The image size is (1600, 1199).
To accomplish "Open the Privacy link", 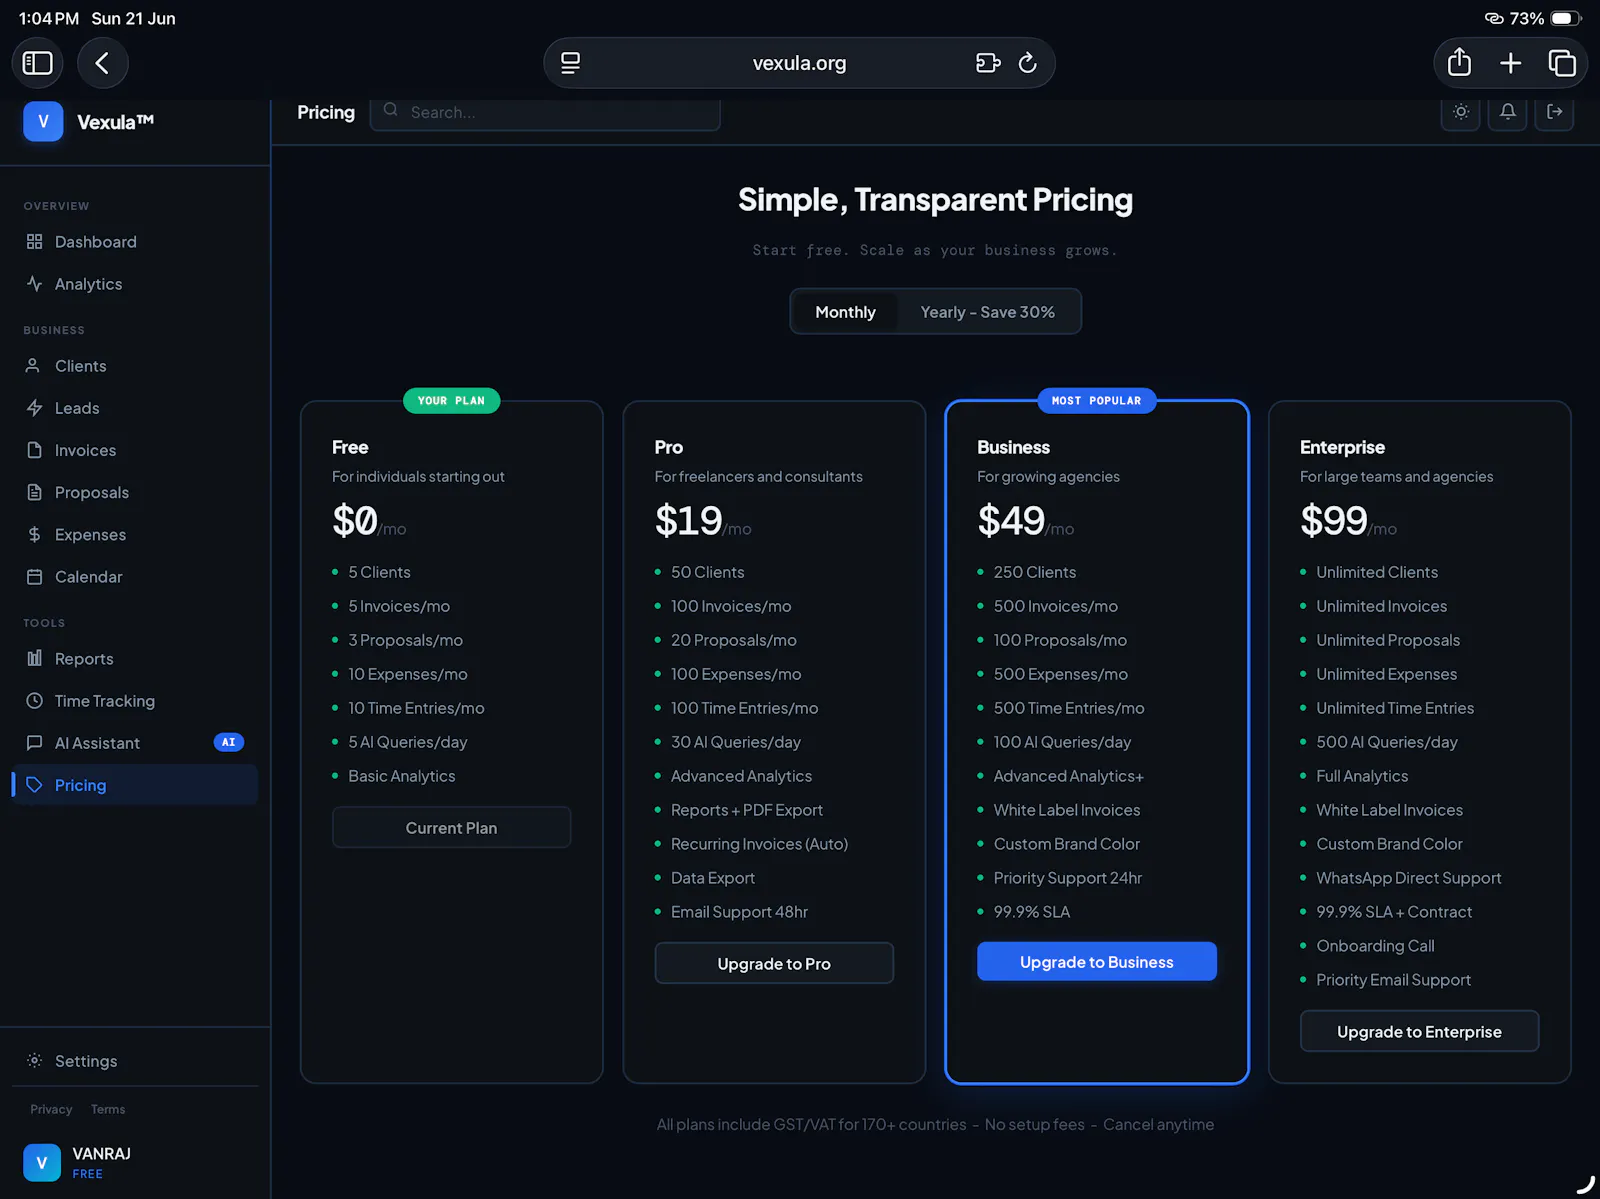I will [51, 1110].
